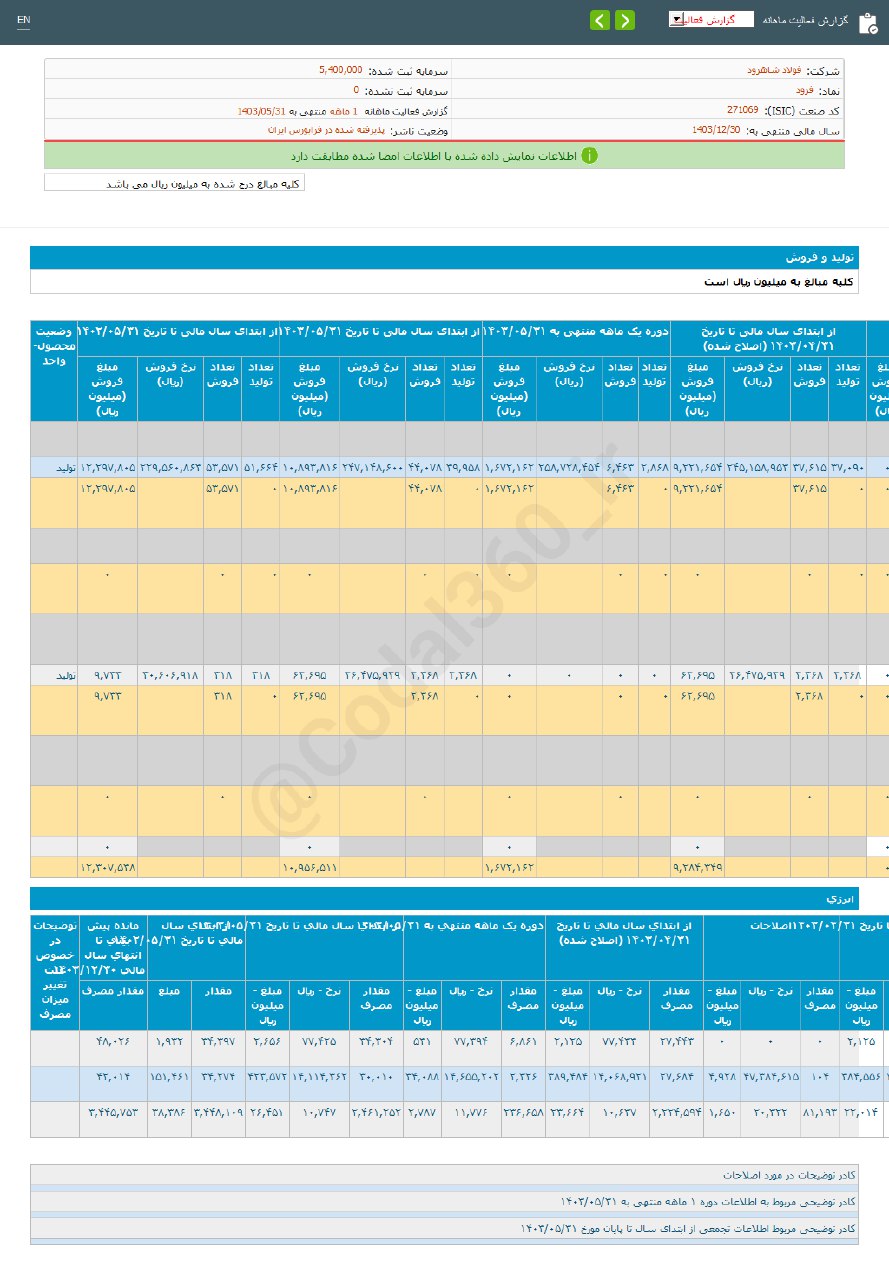The width and height of the screenshot is (889, 1280).
Task: Click company name فولاد شاهرود
Action: pos(767,71)
